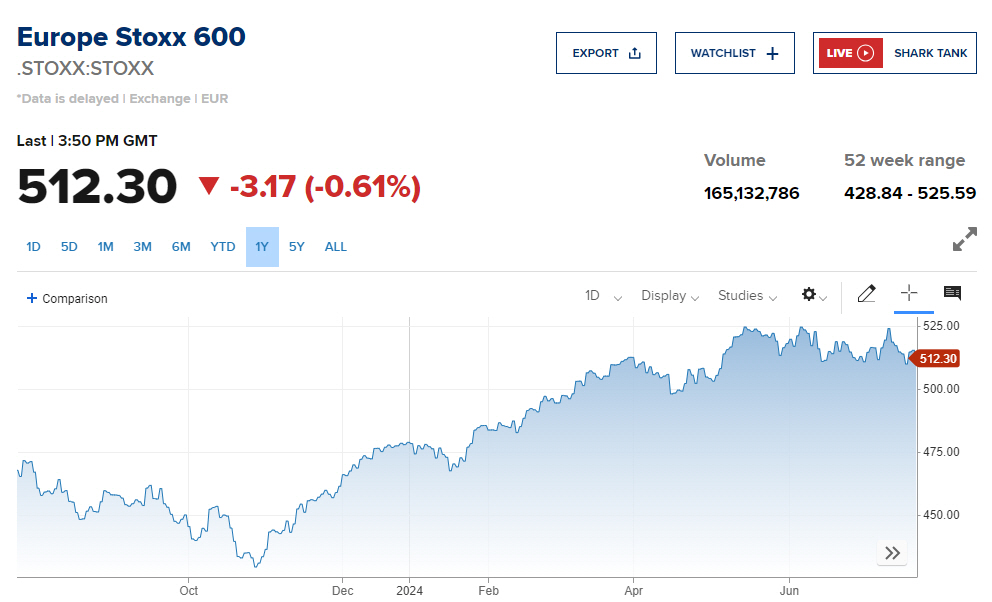Select the ALL time range tab
Image resolution: width=992 pixels, height=602 pixels.
coord(335,246)
